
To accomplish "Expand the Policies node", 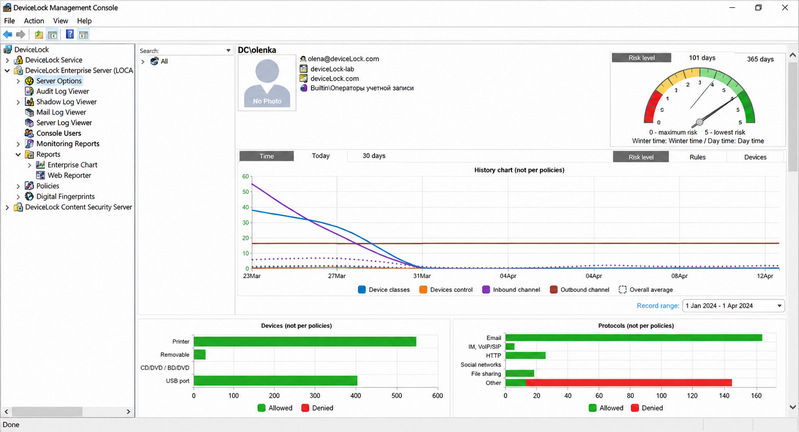I will tap(18, 186).
